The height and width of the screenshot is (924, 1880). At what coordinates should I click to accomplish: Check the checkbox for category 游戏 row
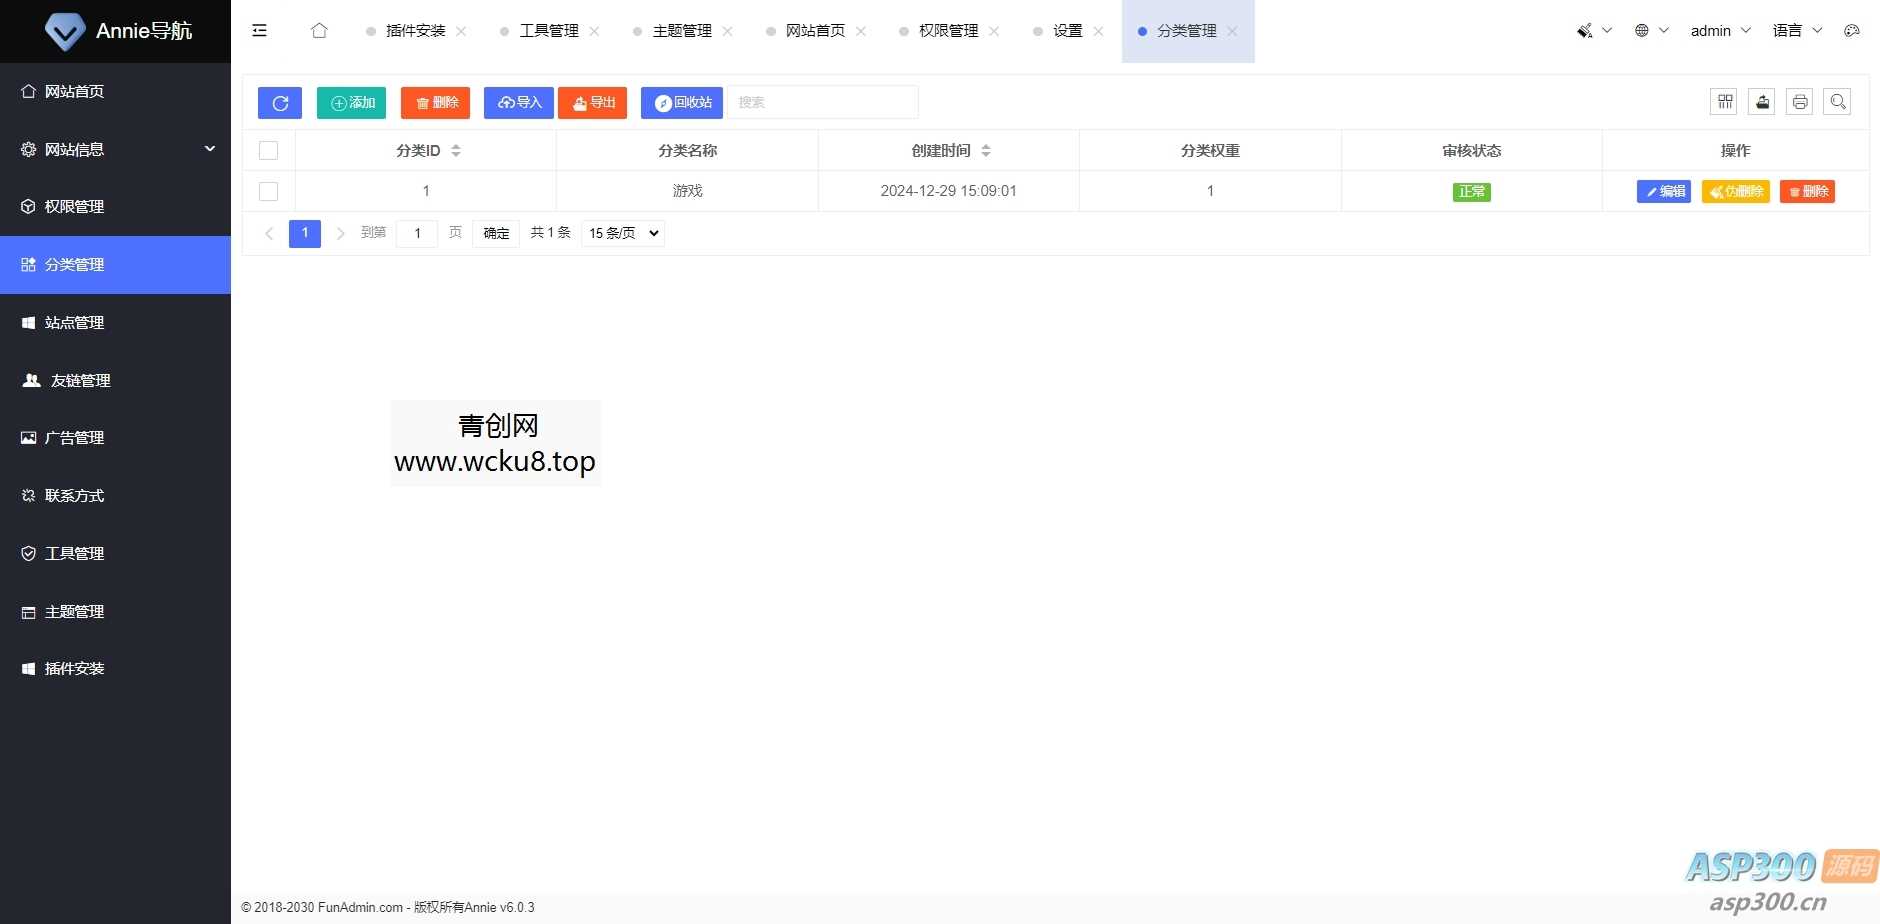tap(268, 191)
